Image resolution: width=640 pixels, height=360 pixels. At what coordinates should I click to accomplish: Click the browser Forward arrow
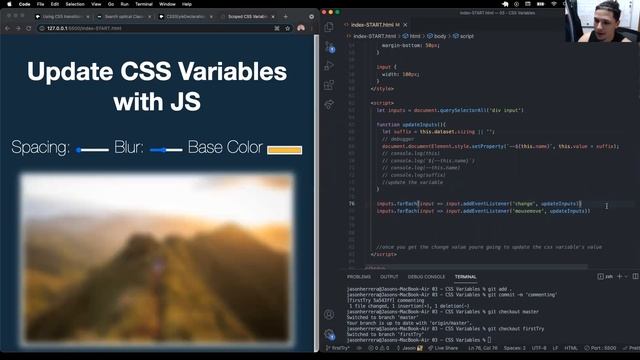(x=18, y=28)
